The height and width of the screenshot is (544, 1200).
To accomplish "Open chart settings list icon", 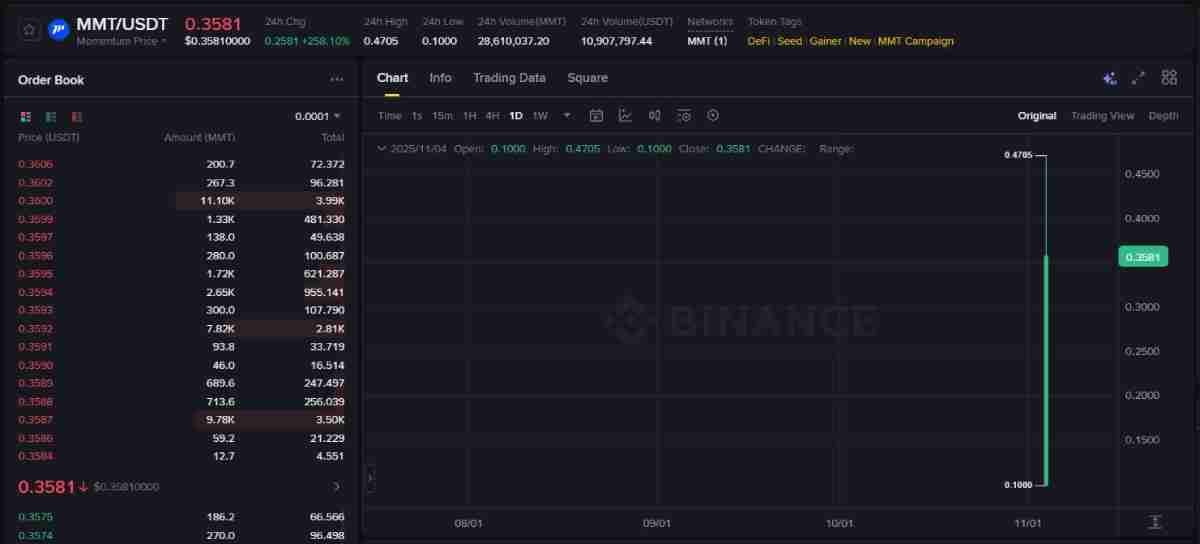I will [684, 116].
